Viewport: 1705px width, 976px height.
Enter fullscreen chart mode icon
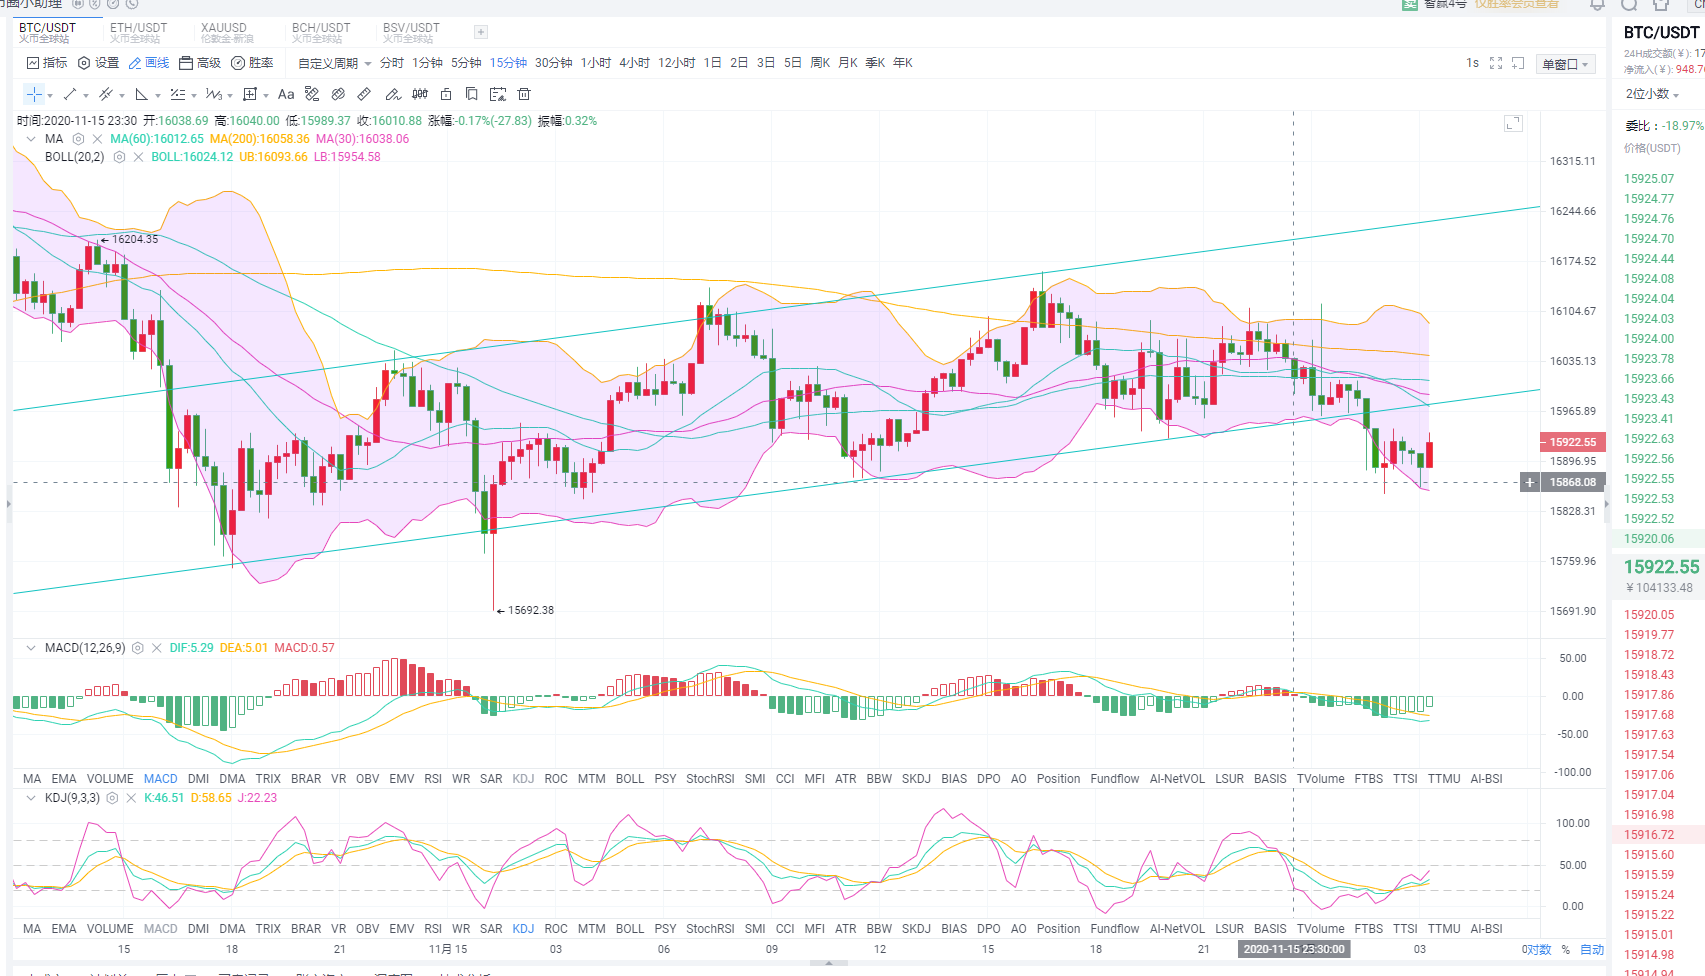point(1496,63)
